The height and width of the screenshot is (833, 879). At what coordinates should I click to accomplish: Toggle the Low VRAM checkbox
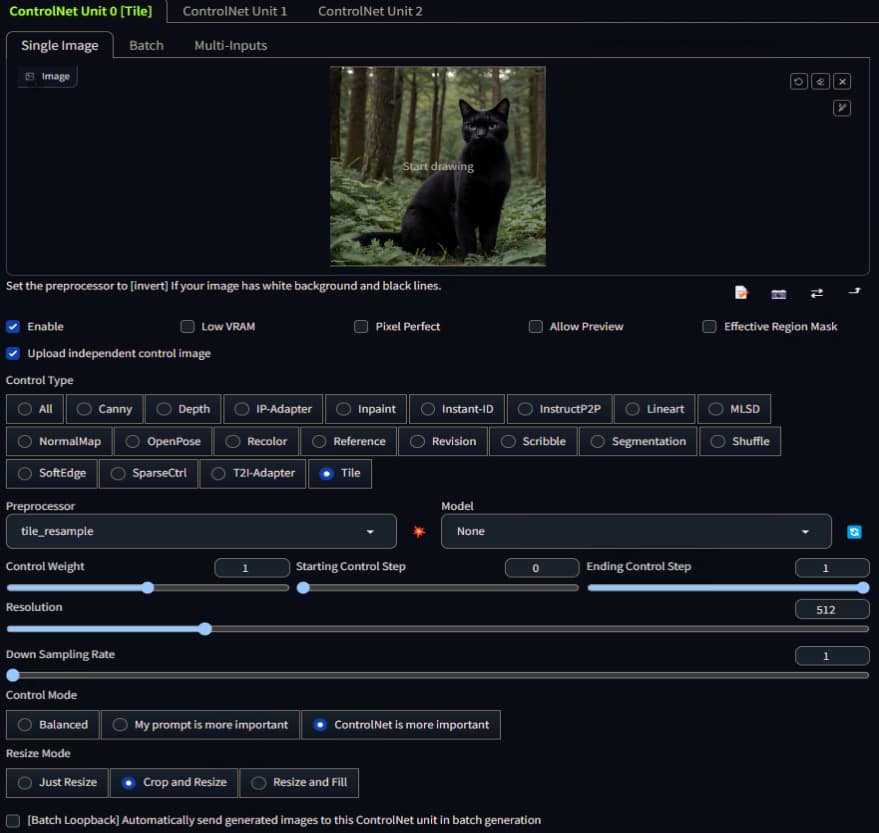tap(187, 327)
